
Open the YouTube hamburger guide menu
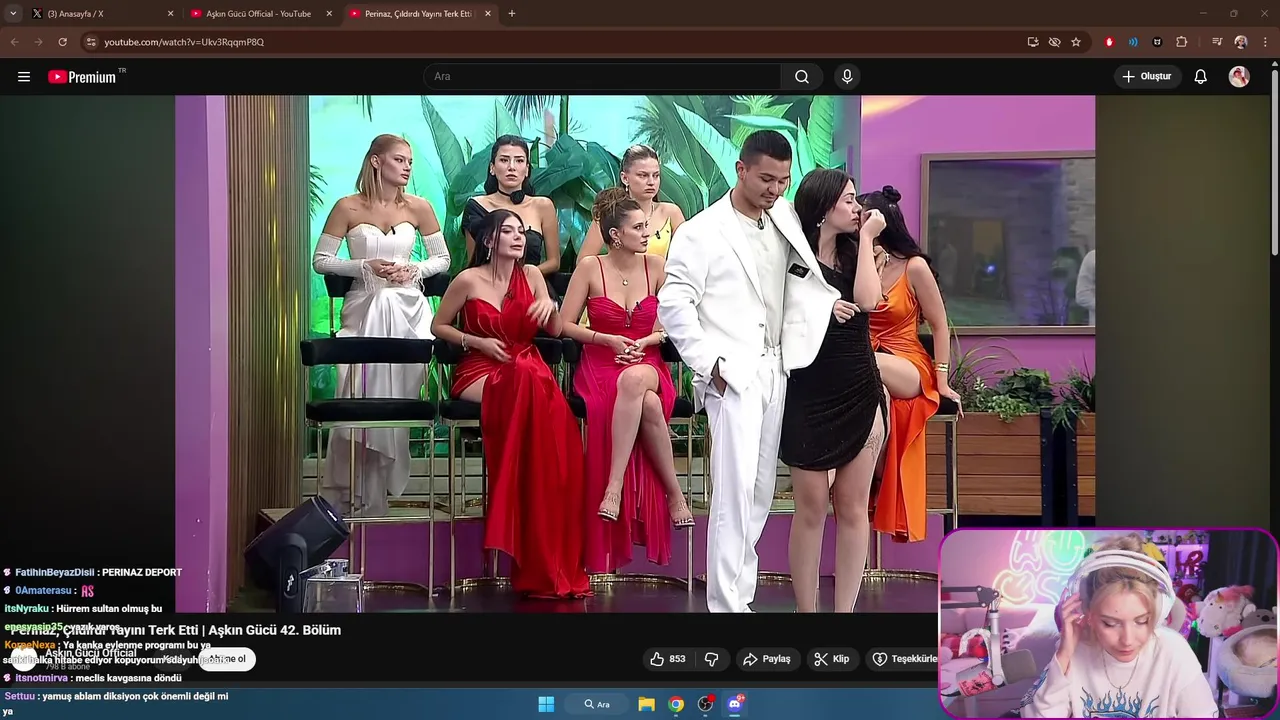24,77
